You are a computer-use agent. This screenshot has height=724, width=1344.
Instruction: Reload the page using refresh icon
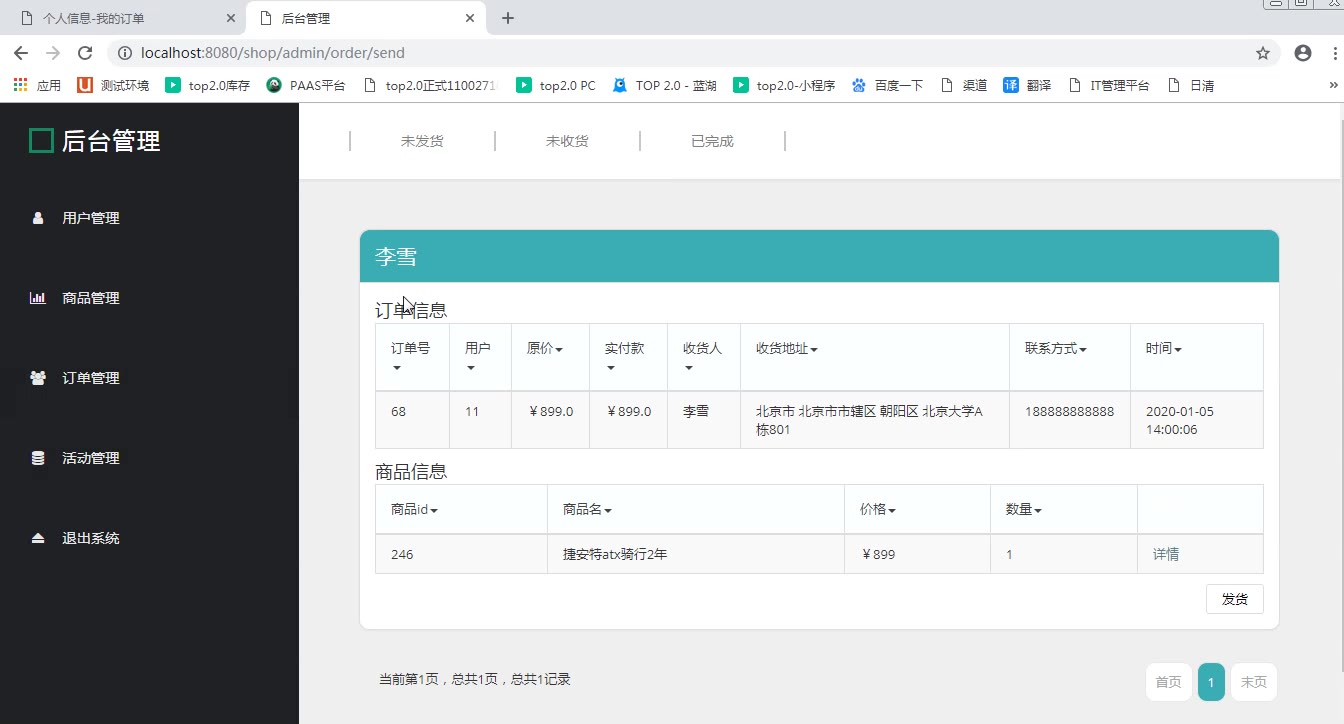point(85,53)
